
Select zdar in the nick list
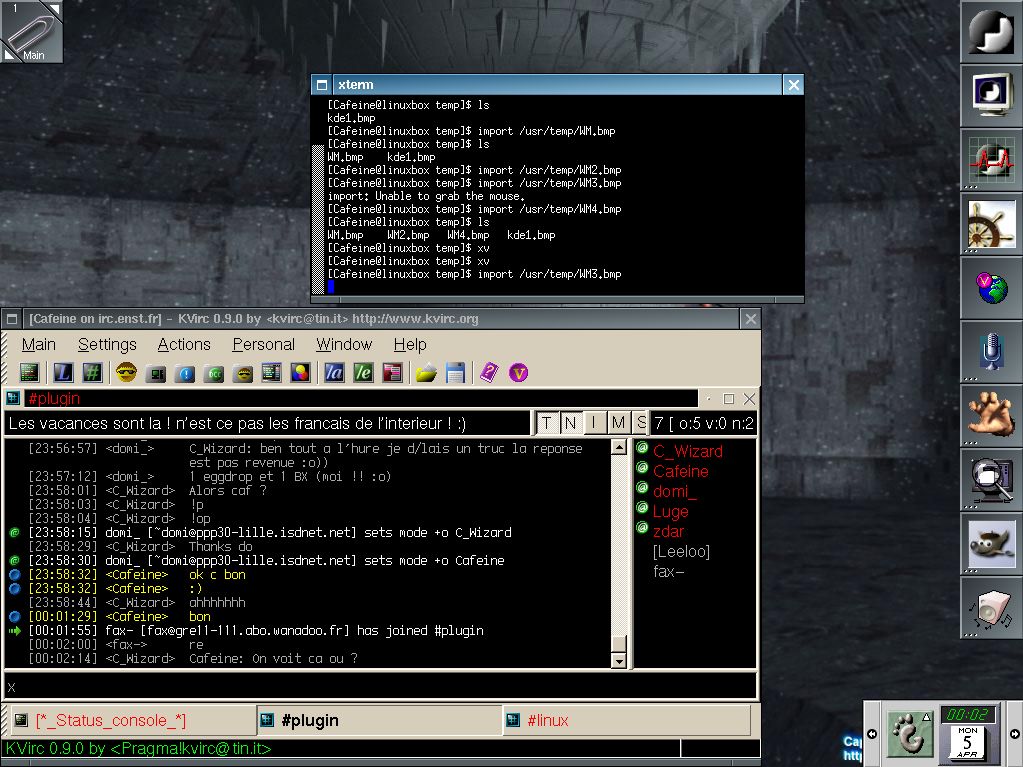[x=668, y=531]
